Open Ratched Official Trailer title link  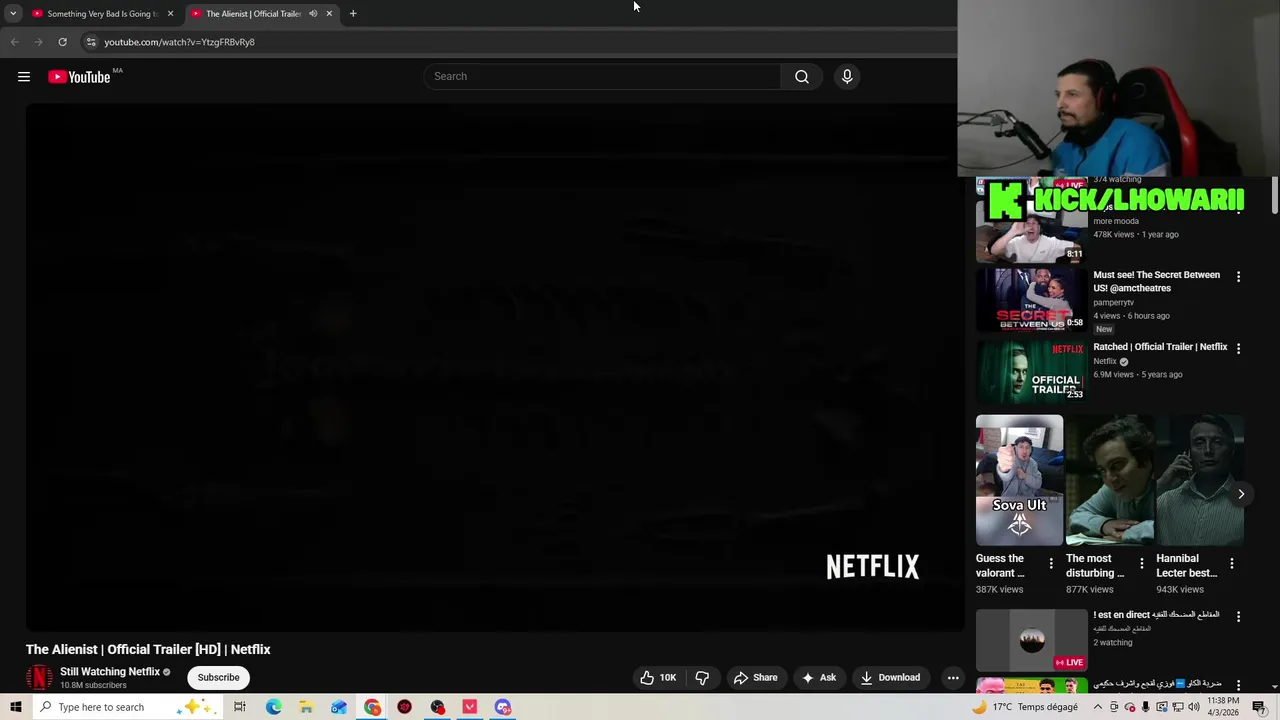1160,347
